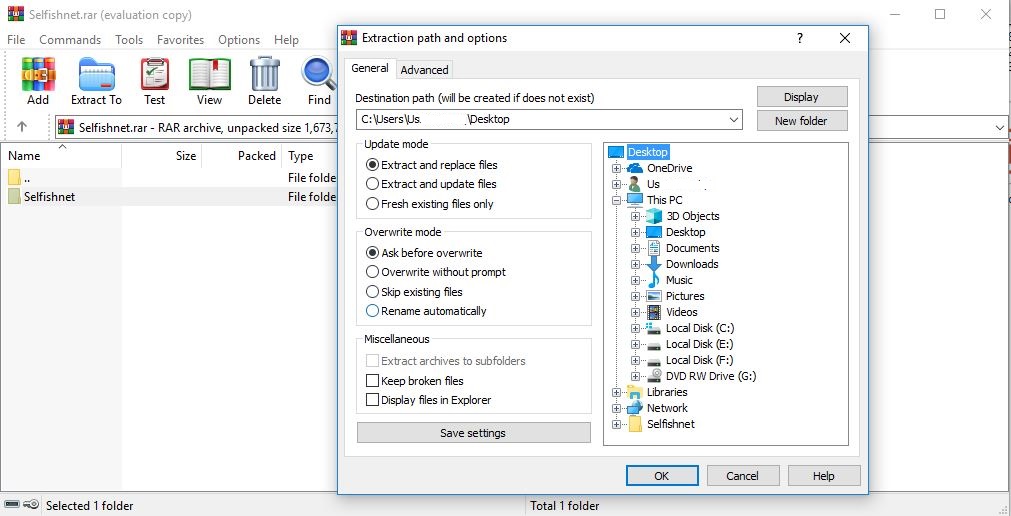
Task: Click the up-one-level arrow icon
Action: 22,127
